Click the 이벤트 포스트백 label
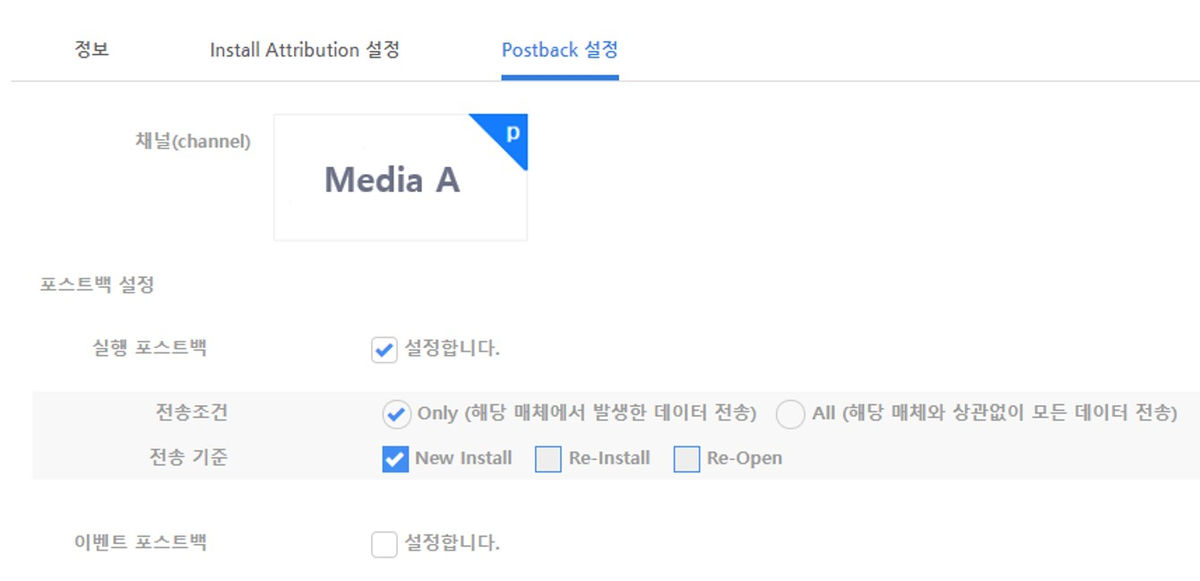Screen dimensions: 1200x581 click(141, 543)
